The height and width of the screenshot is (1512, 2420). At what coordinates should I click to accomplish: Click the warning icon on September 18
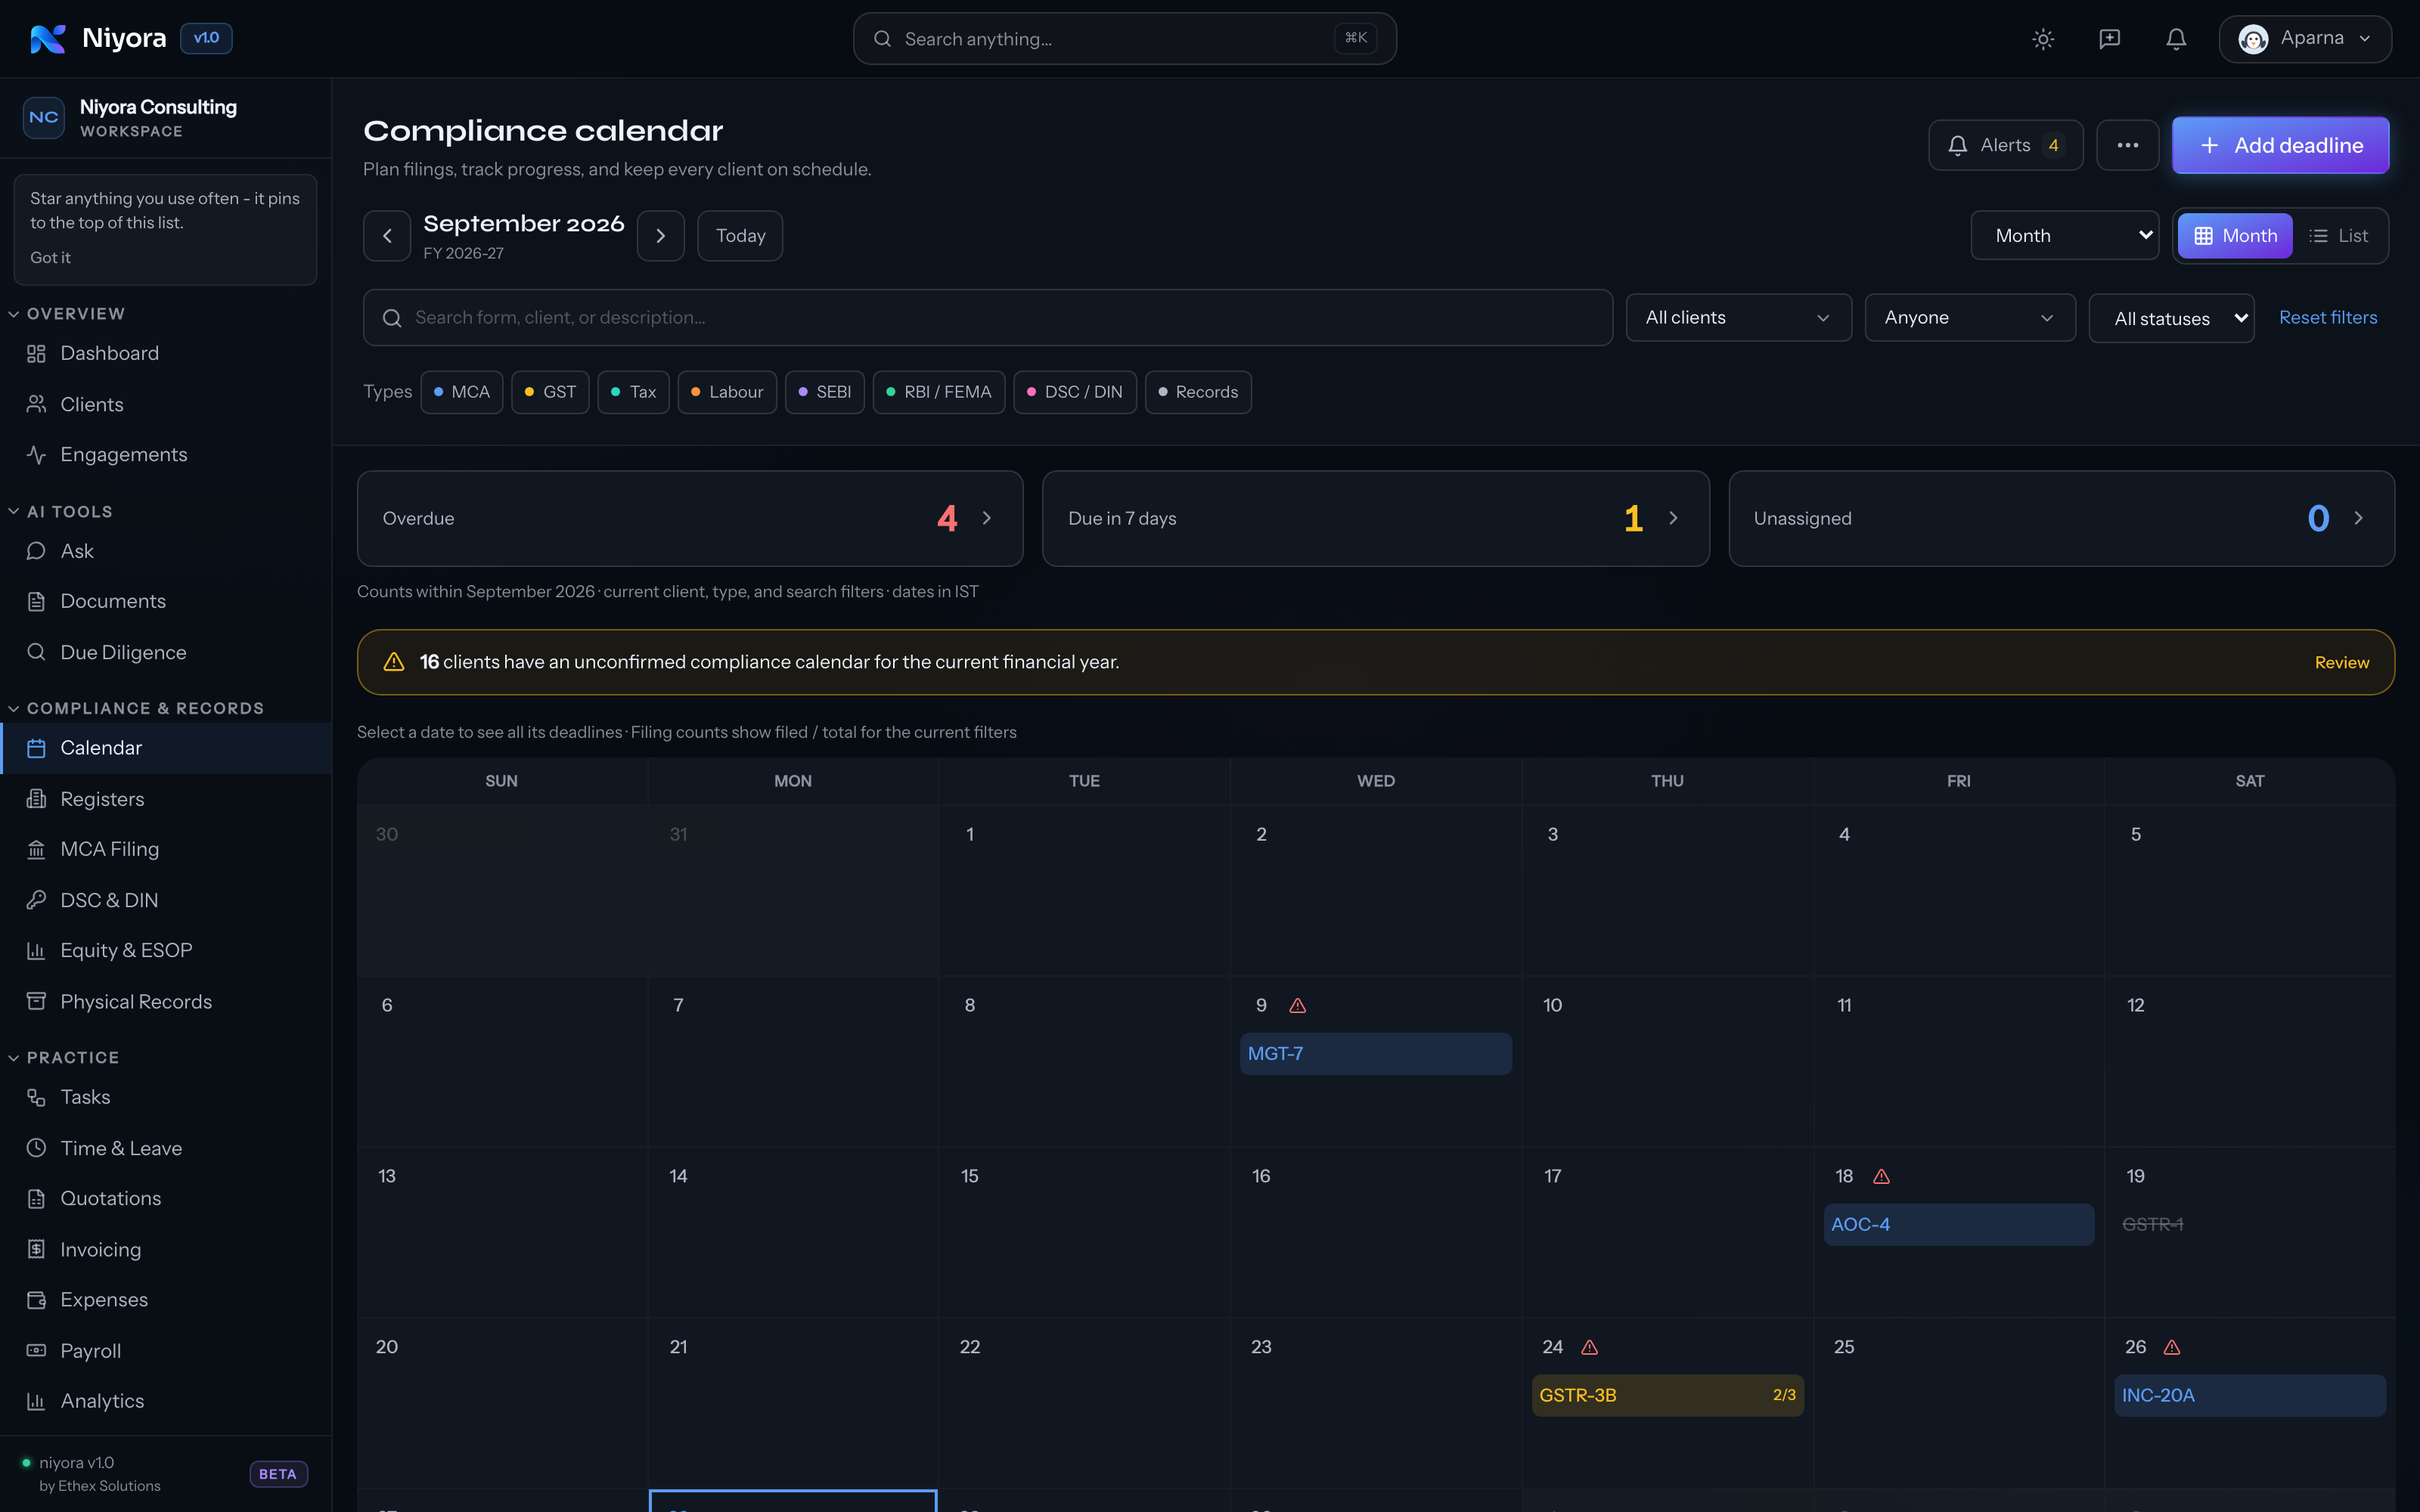(x=1881, y=1176)
